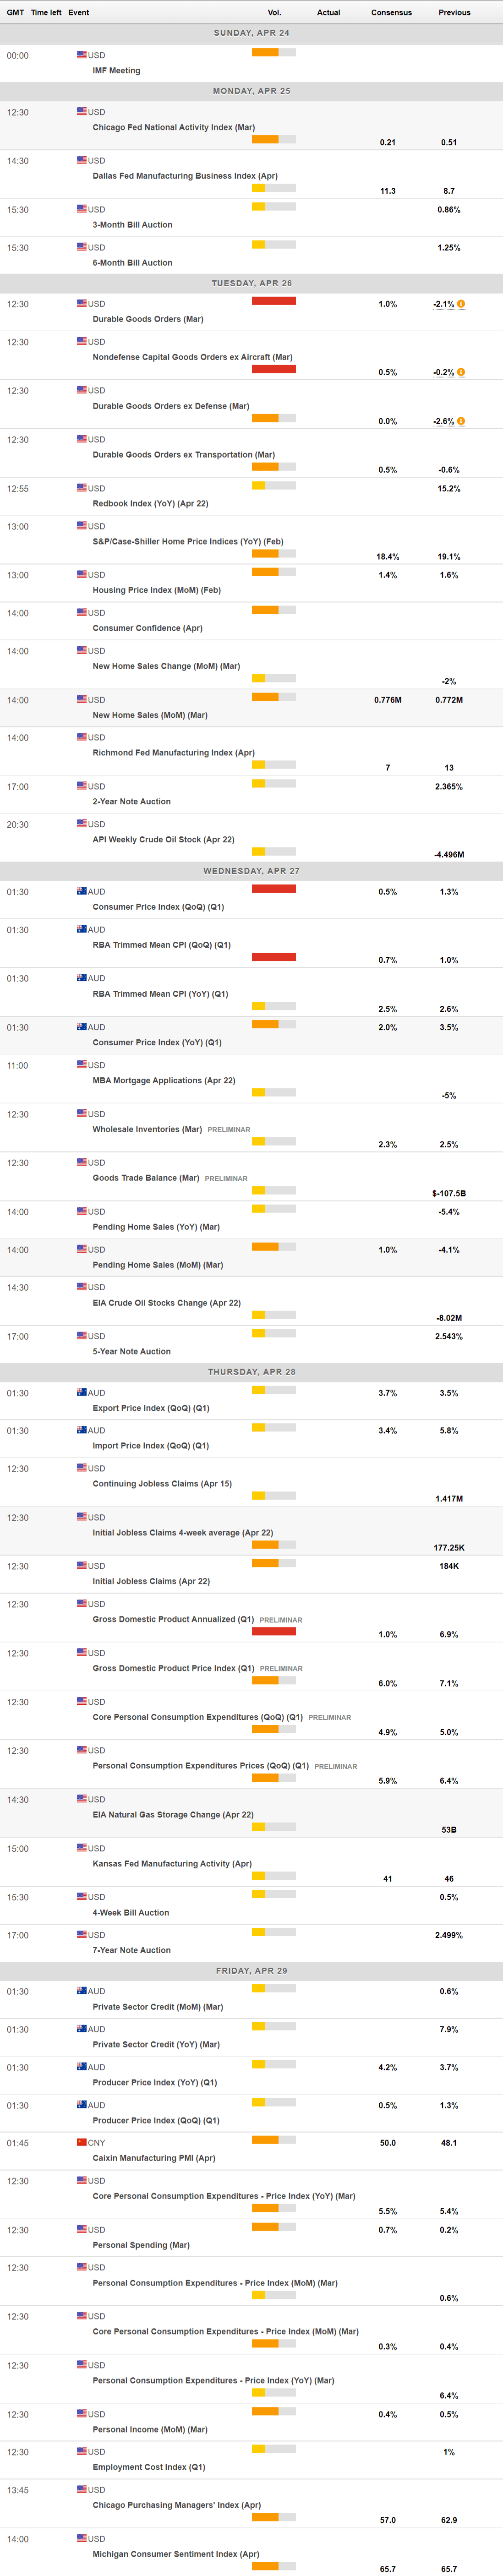Image resolution: width=503 pixels, height=2576 pixels.
Task: Click the revision icon beside the -2.6% previous value
Action: (x=461, y=421)
